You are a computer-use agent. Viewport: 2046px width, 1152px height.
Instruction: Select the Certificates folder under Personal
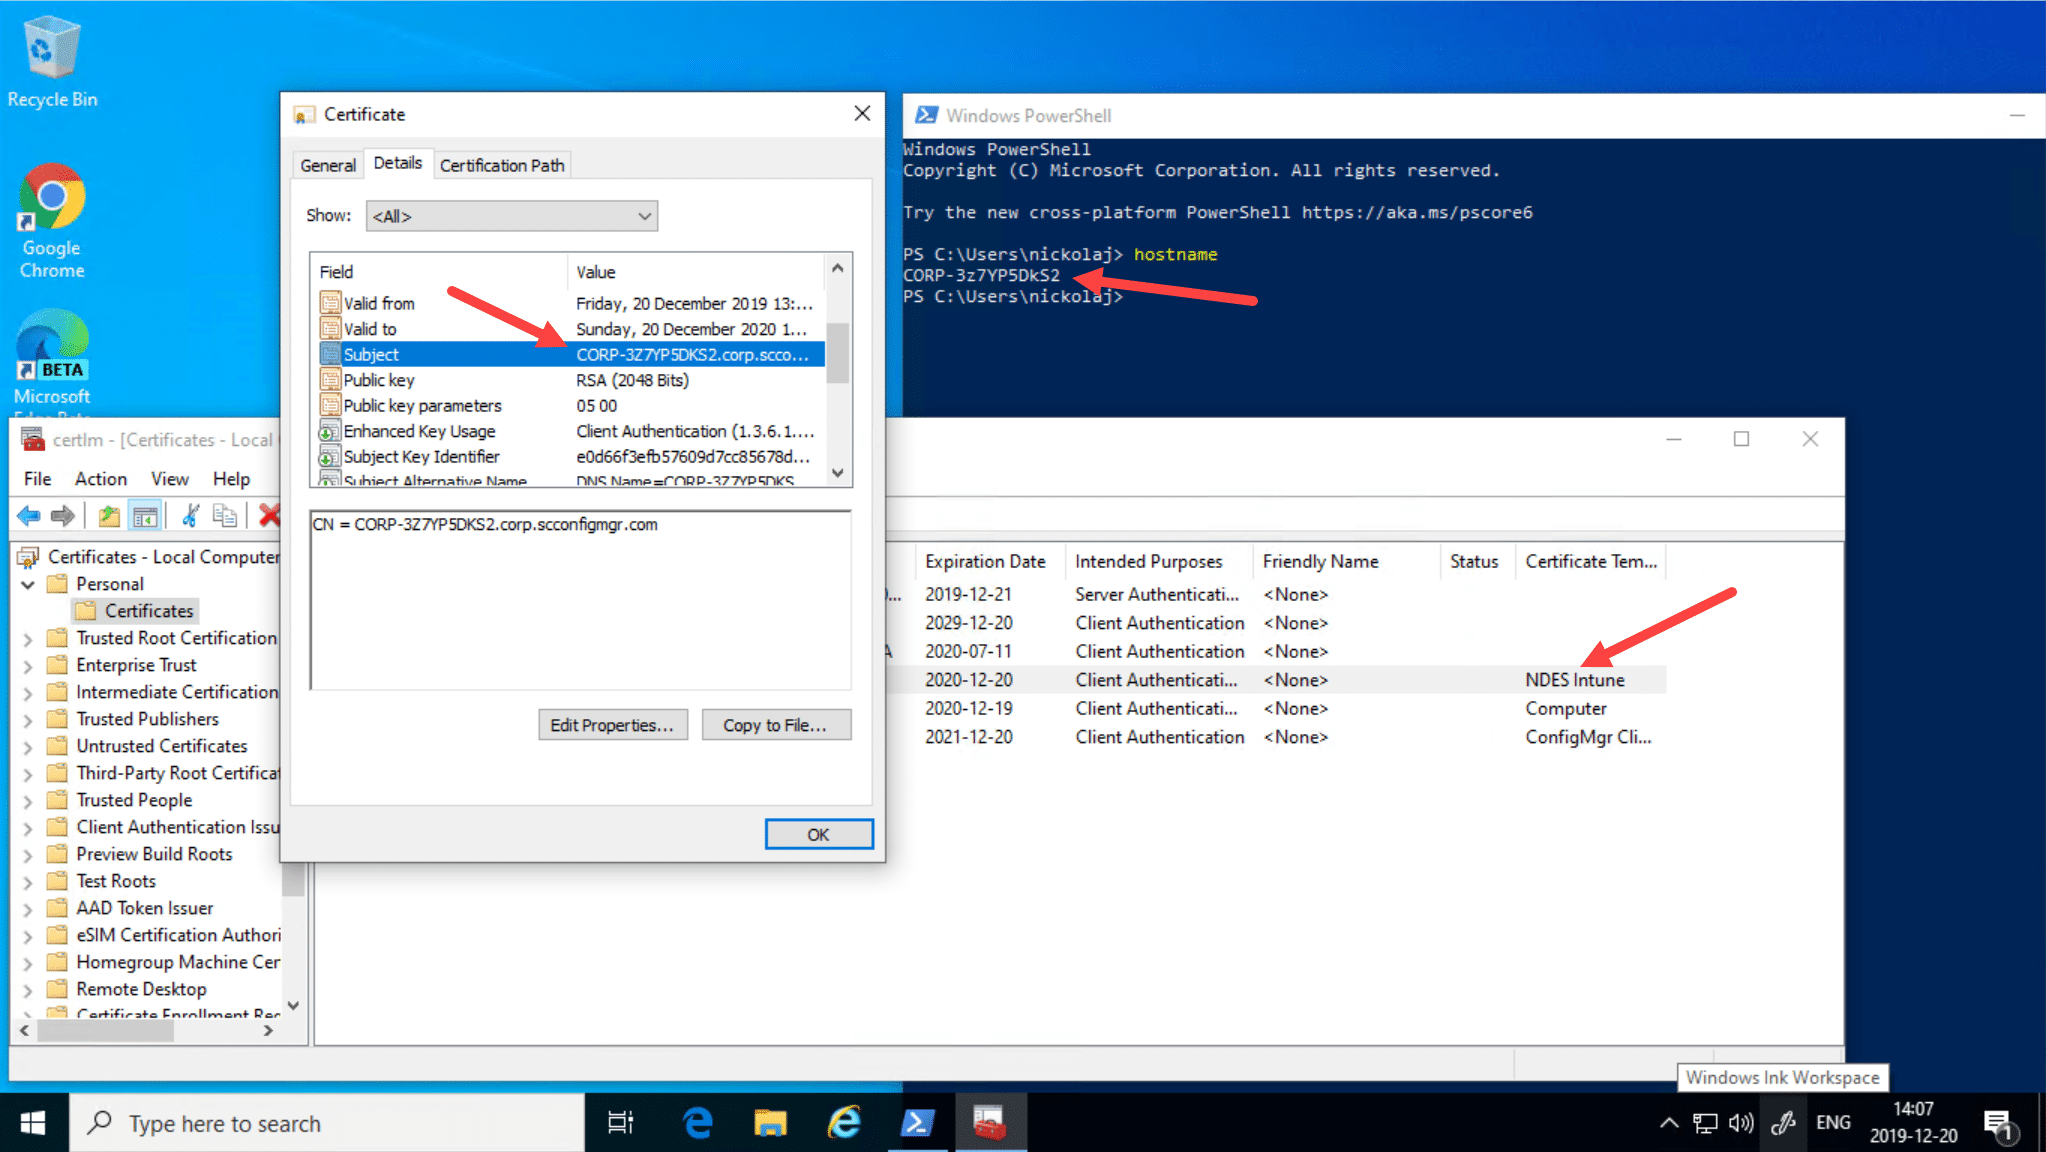click(136, 611)
